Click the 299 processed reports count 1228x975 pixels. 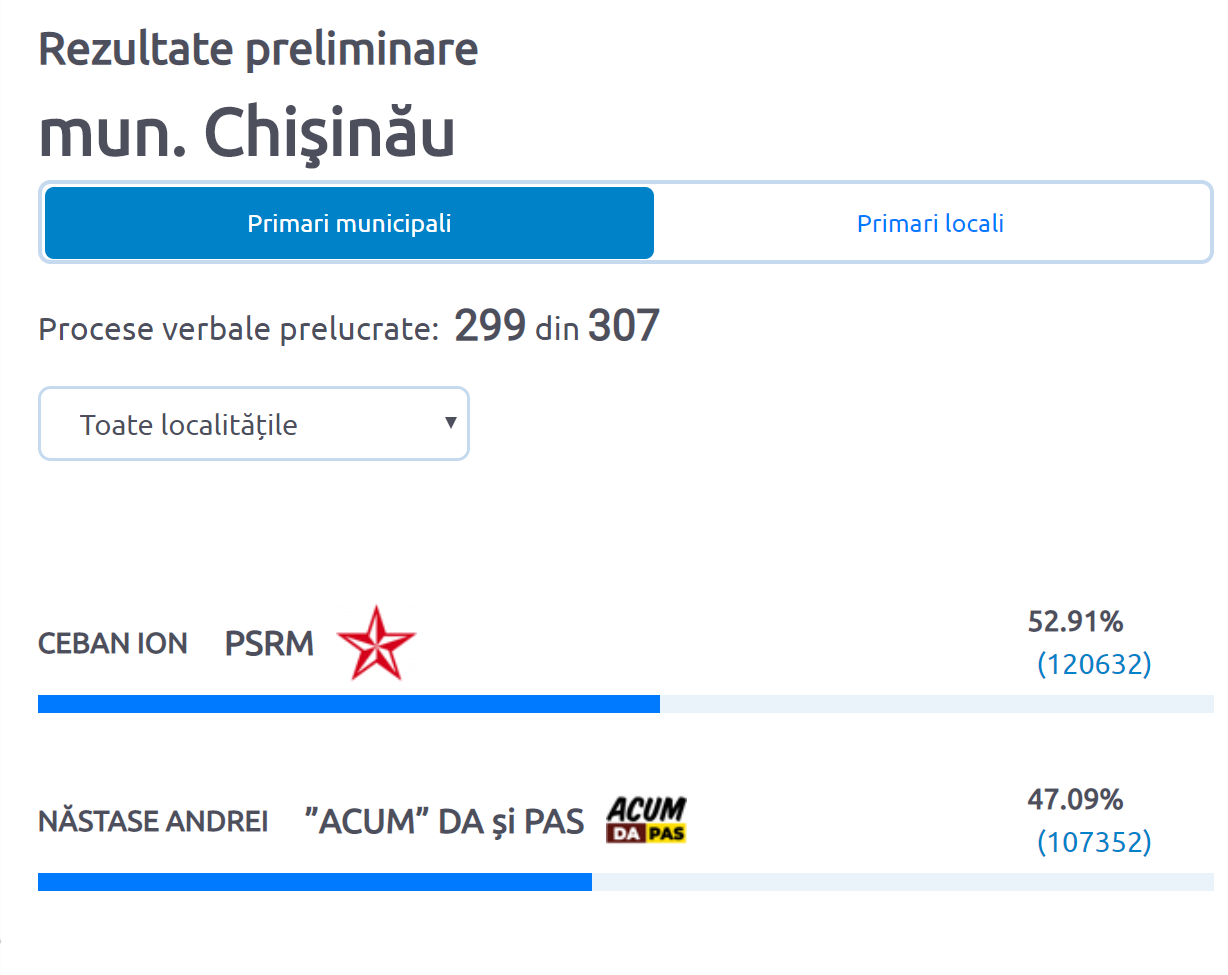(490, 326)
